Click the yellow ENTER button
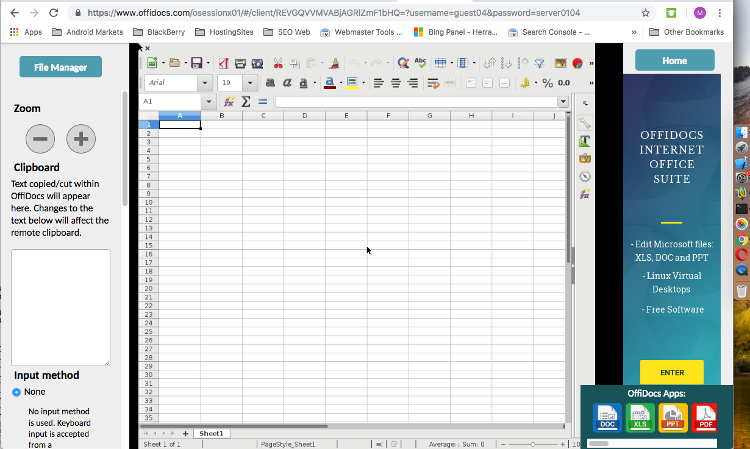The height and width of the screenshot is (449, 750). [672, 372]
